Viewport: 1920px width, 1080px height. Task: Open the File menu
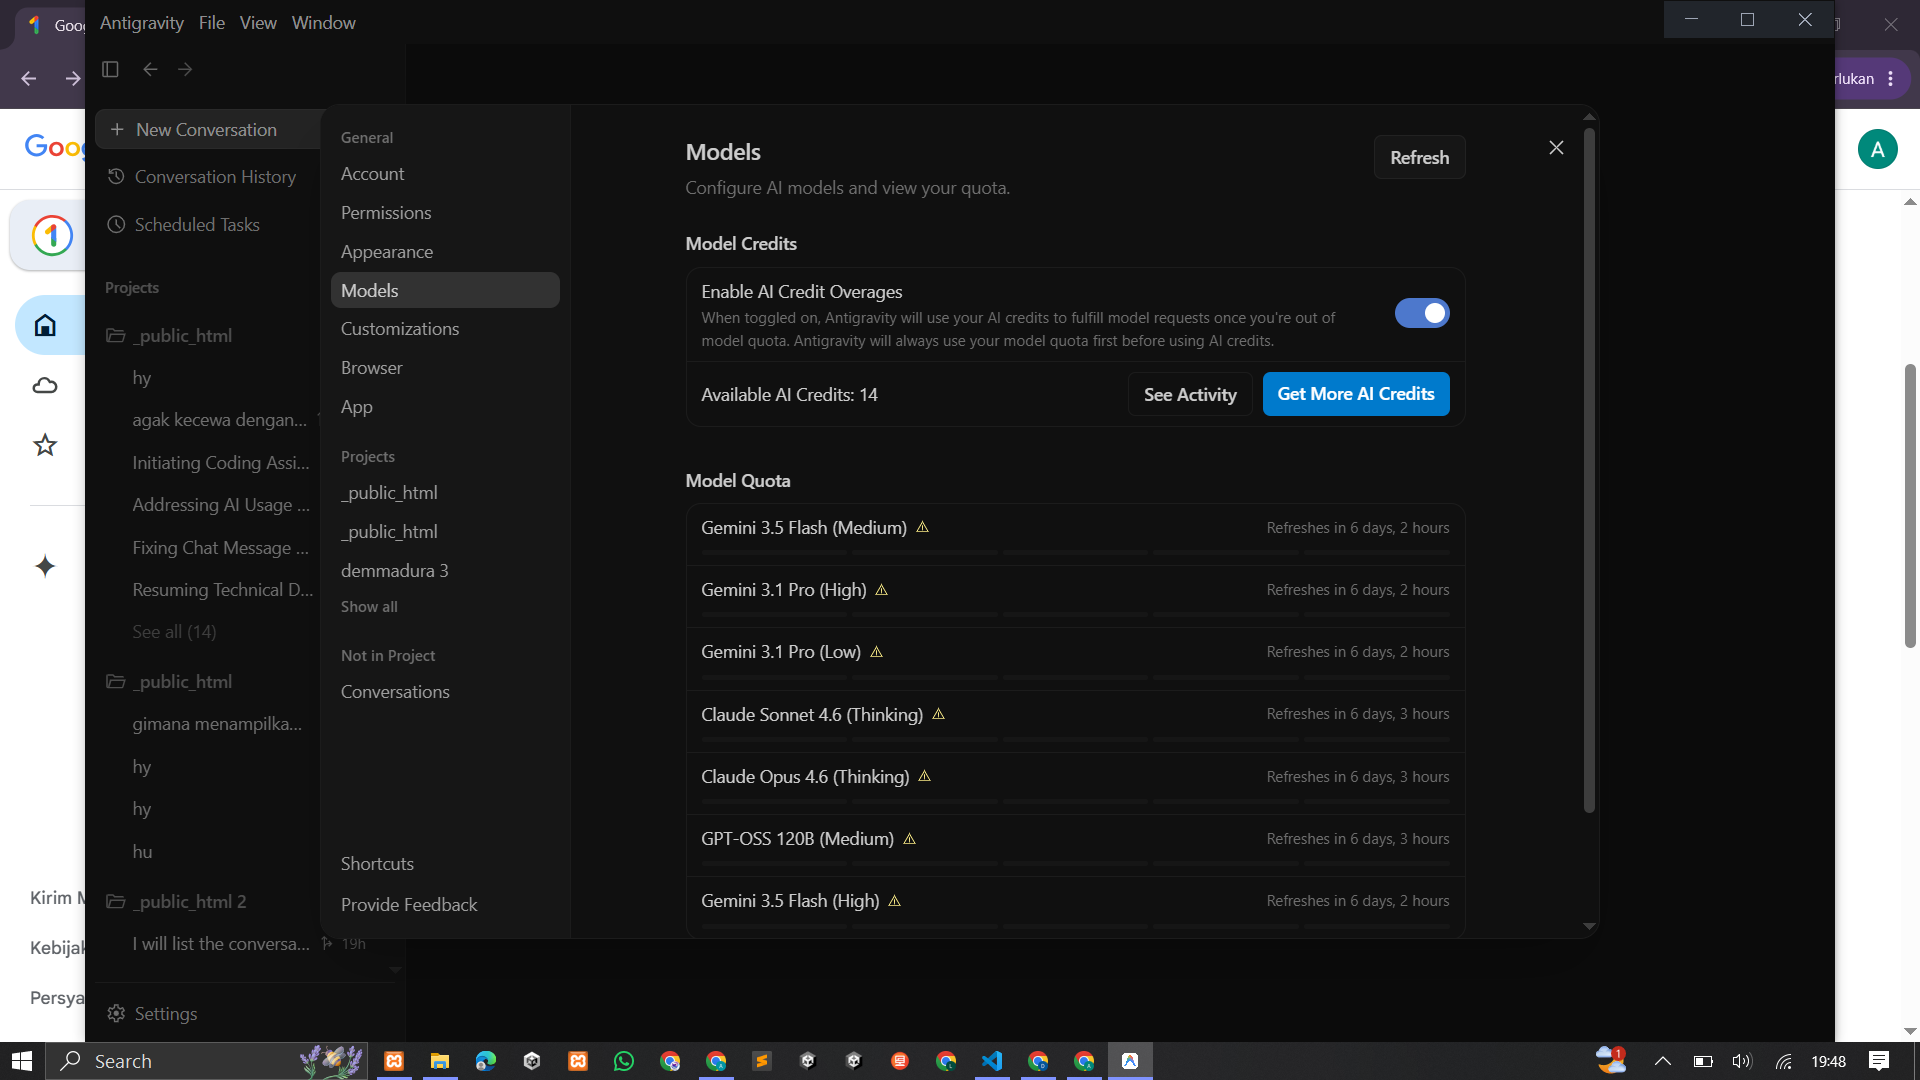click(x=212, y=23)
